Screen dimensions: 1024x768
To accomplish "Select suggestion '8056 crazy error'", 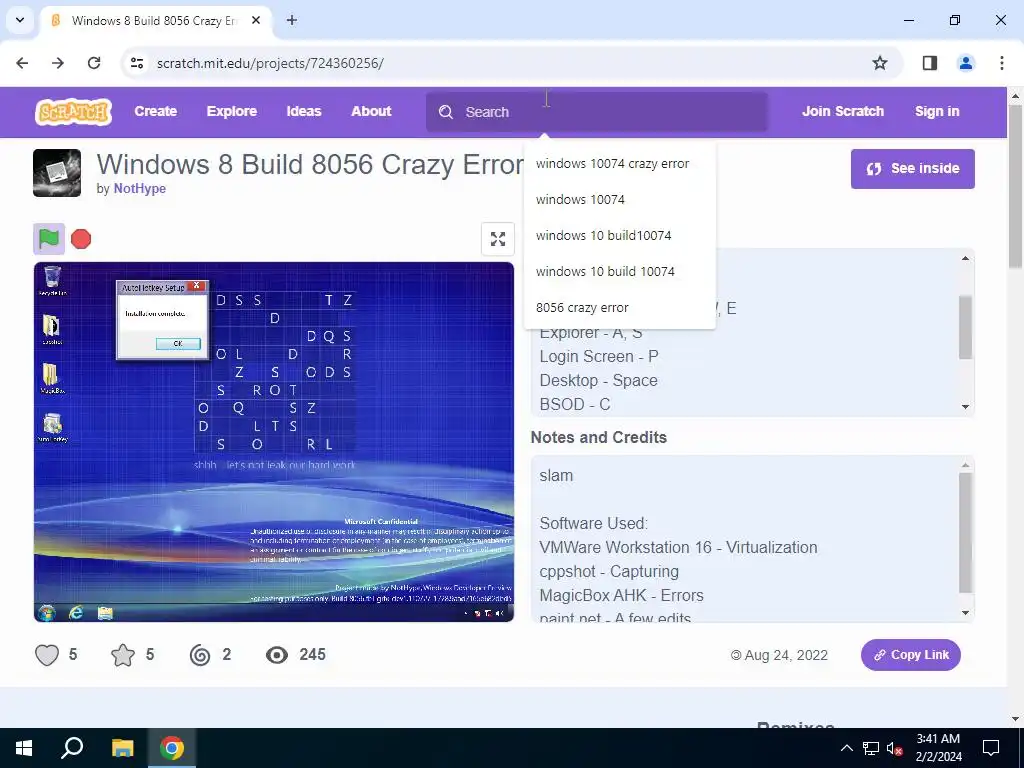I will pos(620,308).
